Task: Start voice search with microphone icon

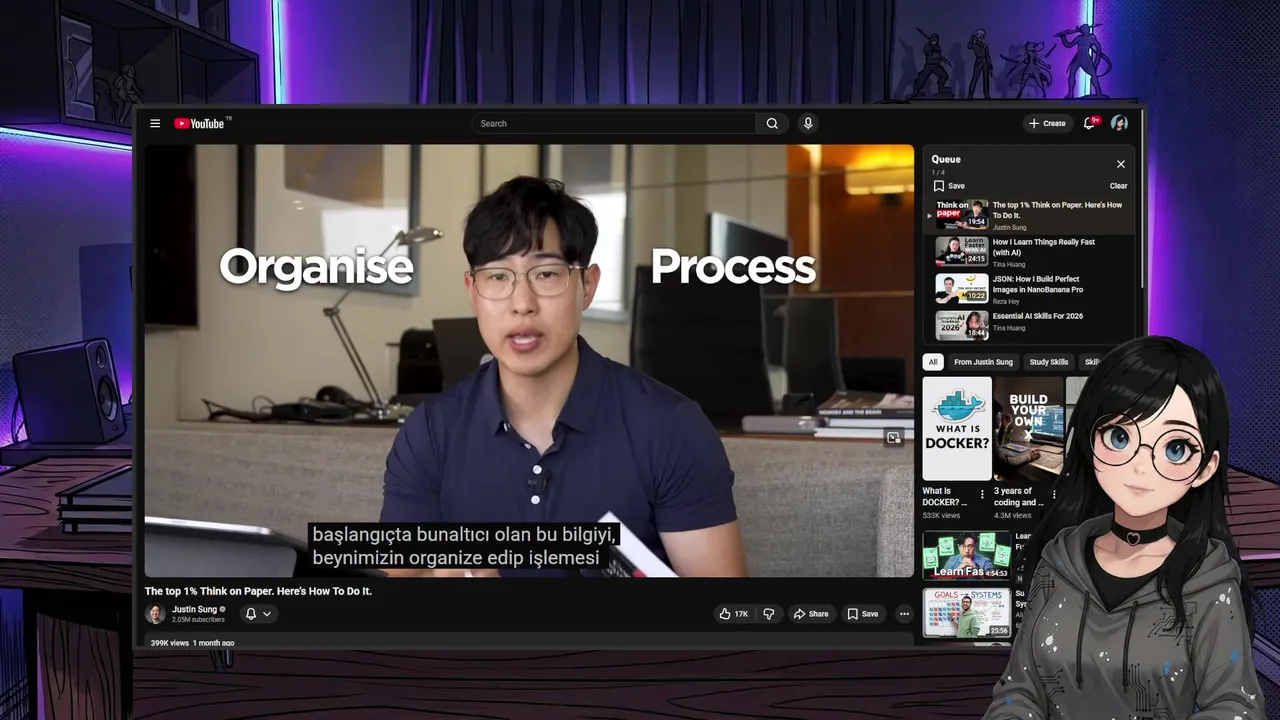Action: [808, 124]
